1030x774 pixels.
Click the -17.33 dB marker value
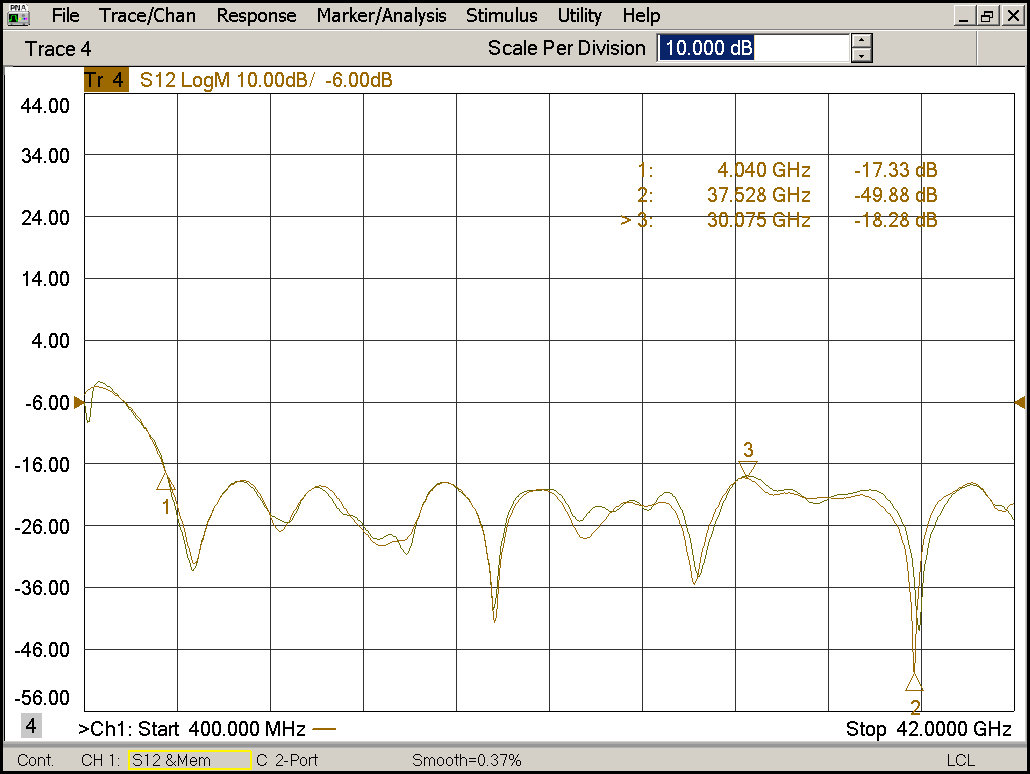pyautogui.click(x=895, y=170)
